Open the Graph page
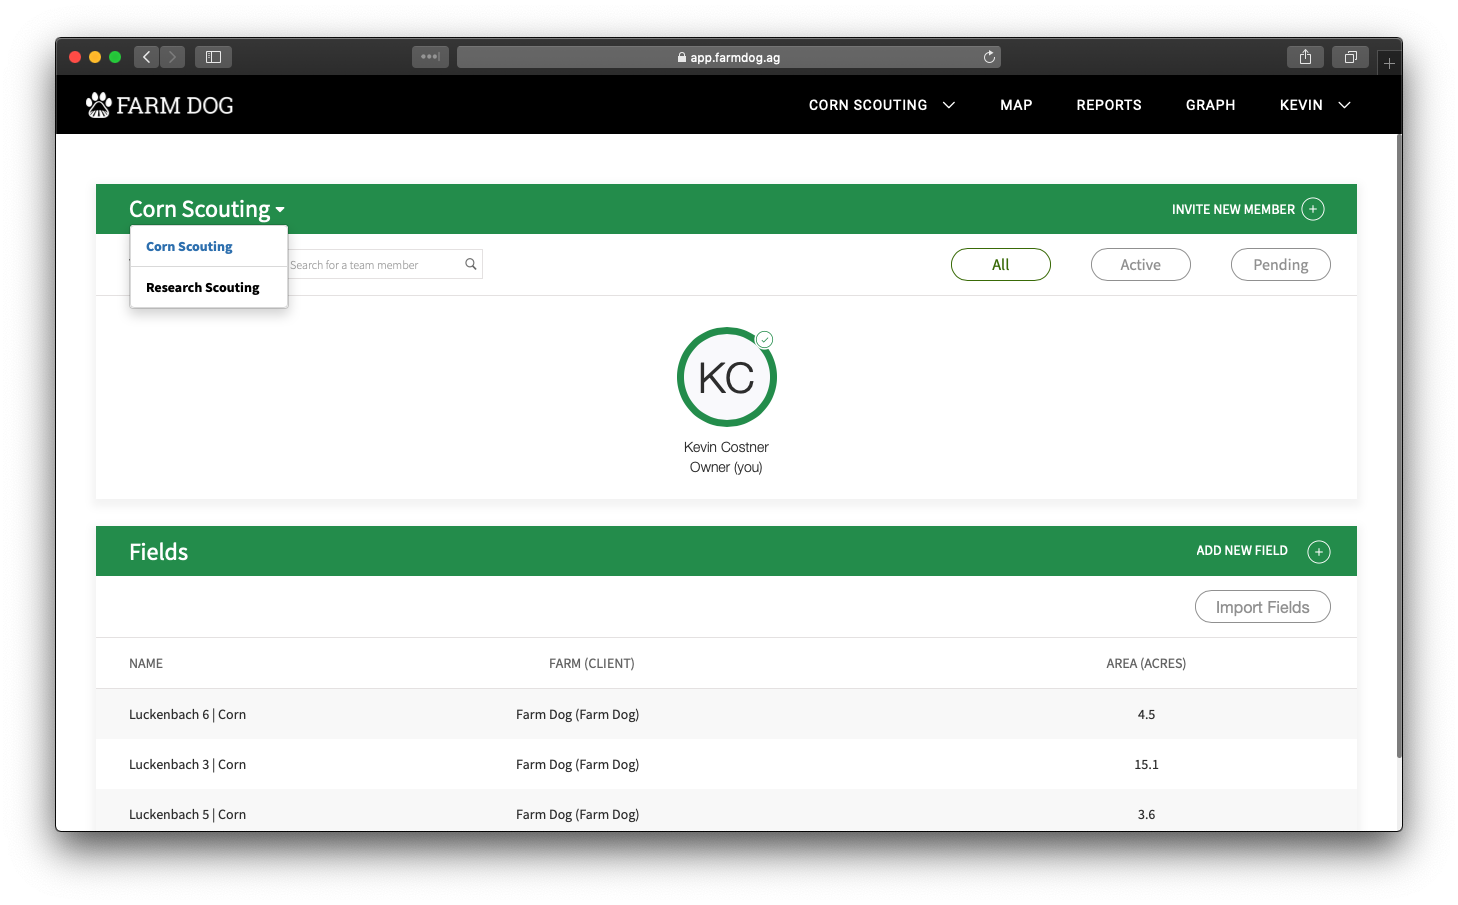This screenshot has width=1458, height=905. (1210, 105)
